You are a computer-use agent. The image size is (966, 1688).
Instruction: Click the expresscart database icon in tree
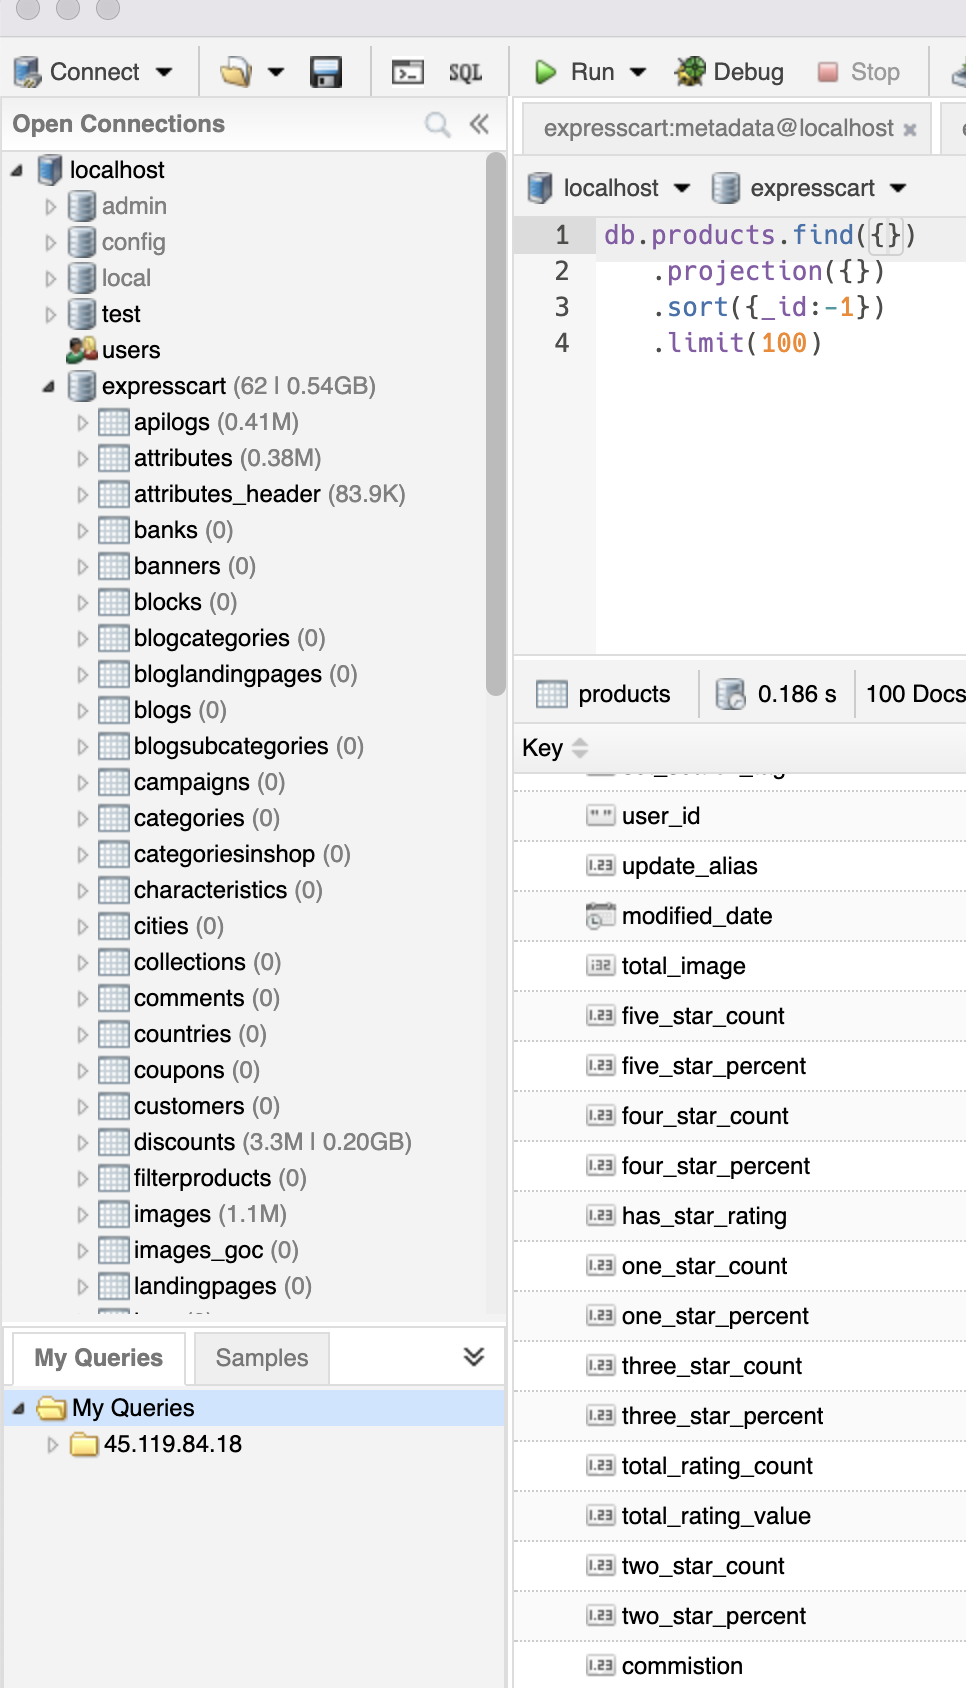click(x=81, y=386)
